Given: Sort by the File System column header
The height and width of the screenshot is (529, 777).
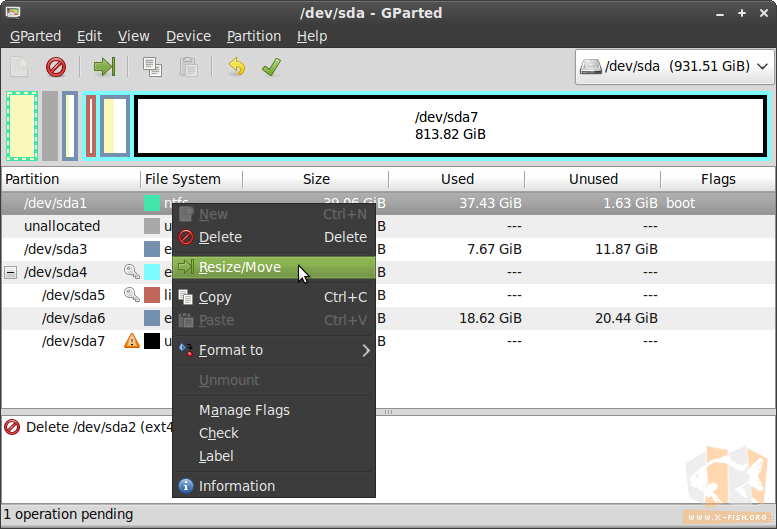Looking at the screenshot, I should (x=192, y=179).
